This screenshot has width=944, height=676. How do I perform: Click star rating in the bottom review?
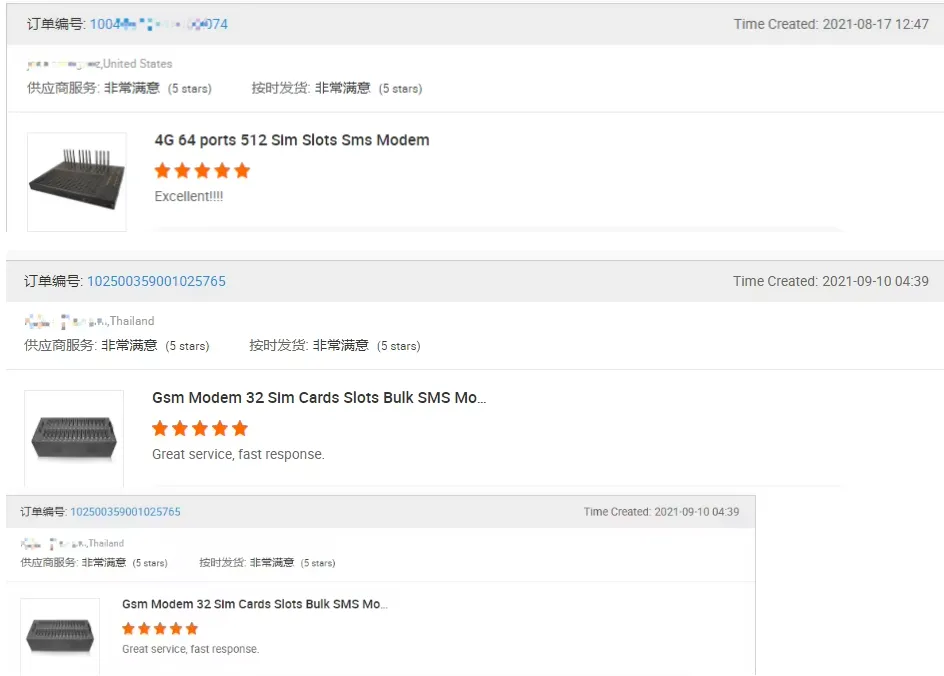(160, 629)
